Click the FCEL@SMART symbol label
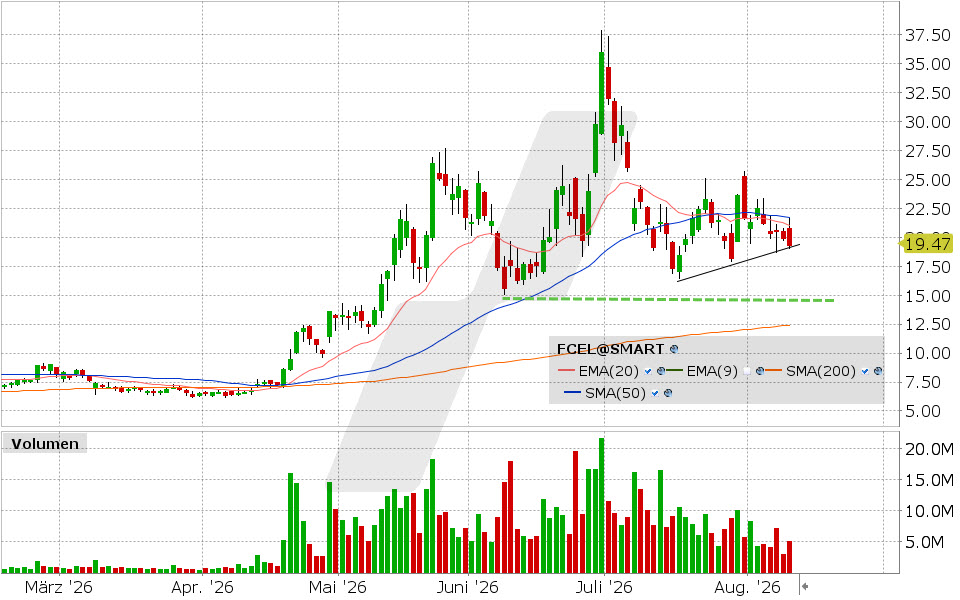This screenshot has height=600, width=960. 610,349
